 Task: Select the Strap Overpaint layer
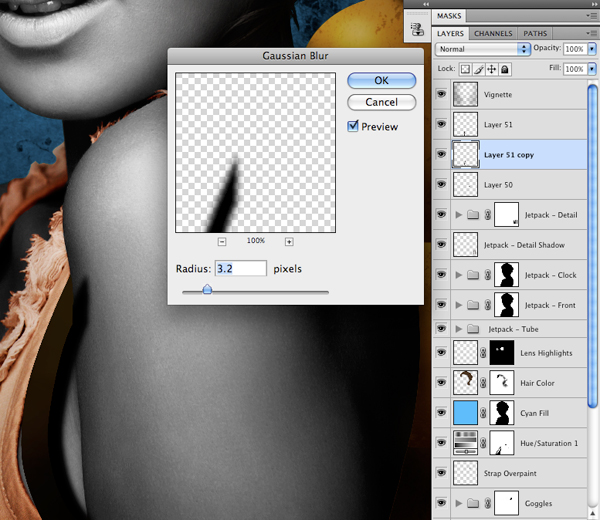click(510, 473)
